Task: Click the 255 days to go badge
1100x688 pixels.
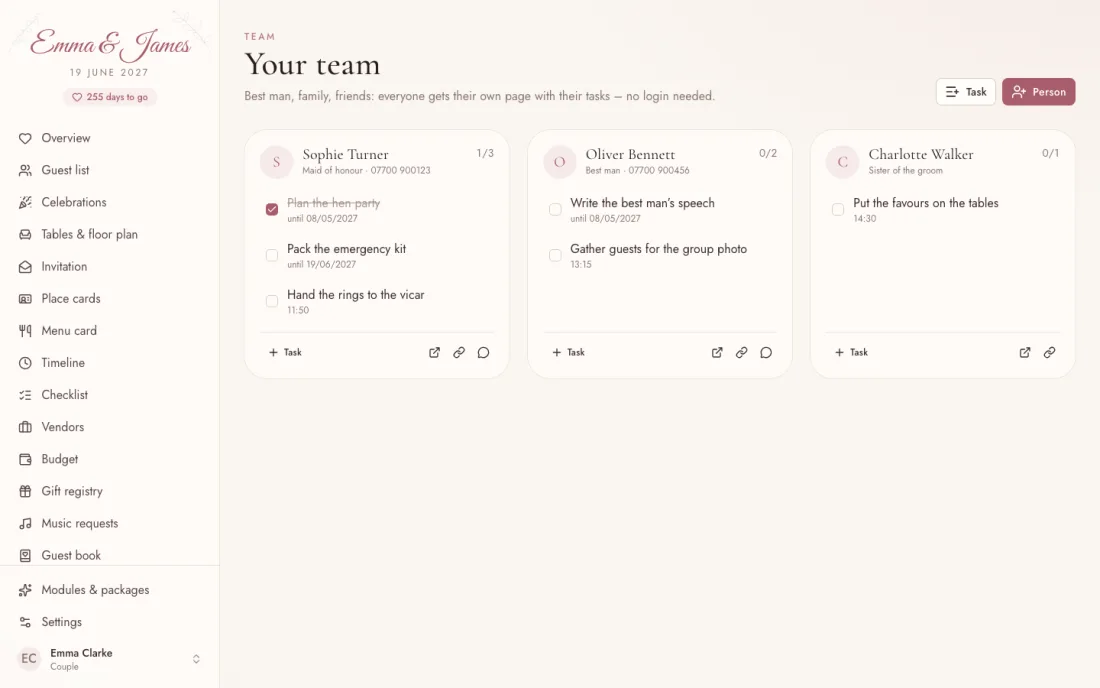Action: pos(110,97)
